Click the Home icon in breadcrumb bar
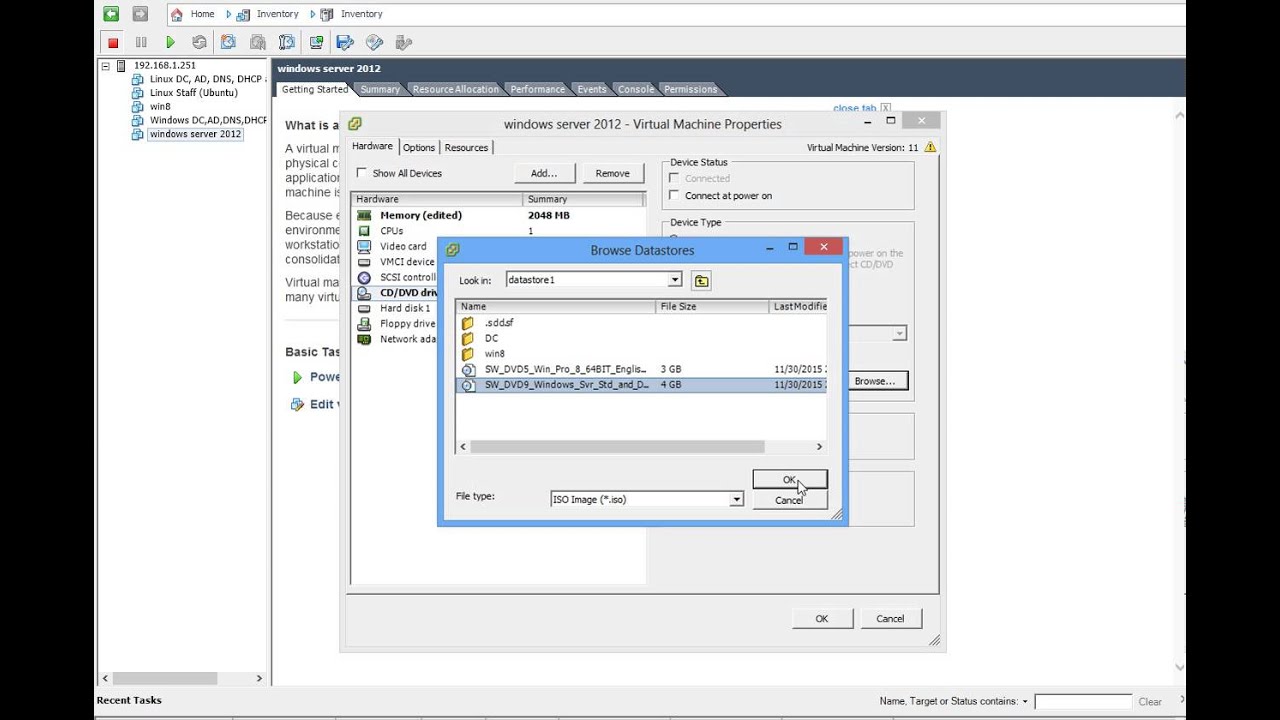This screenshot has height=720, width=1280. coord(177,14)
